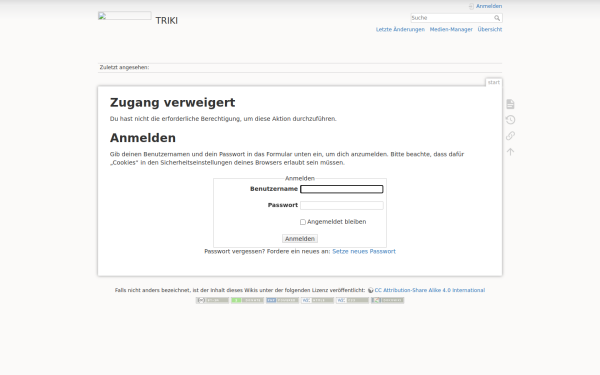Image resolution: width=600 pixels, height=375 pixels.
Task: Enable the Angemeldet bleiben checkbox
Action: click(303, 222)
